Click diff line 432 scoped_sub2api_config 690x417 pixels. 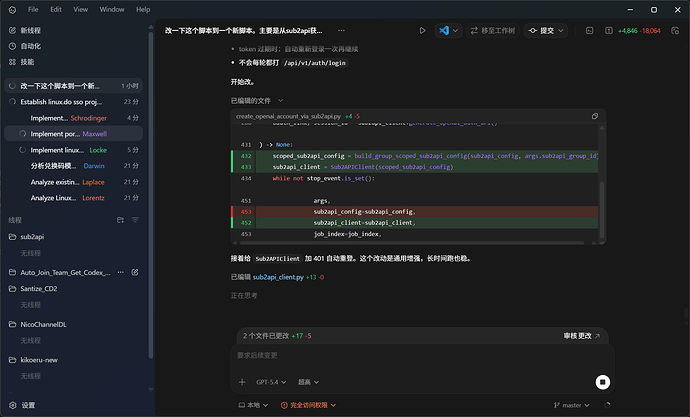(415, 156)
